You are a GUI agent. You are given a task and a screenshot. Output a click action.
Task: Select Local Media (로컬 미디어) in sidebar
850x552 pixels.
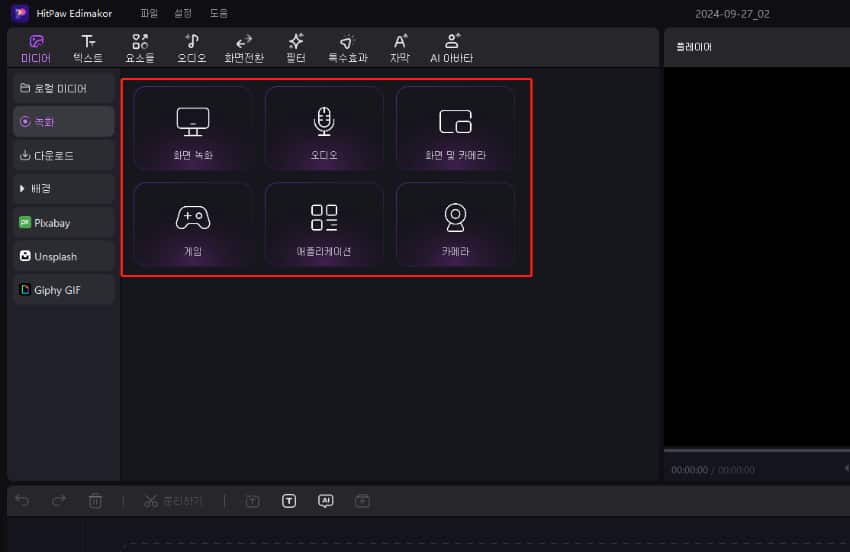click(62, 88)
